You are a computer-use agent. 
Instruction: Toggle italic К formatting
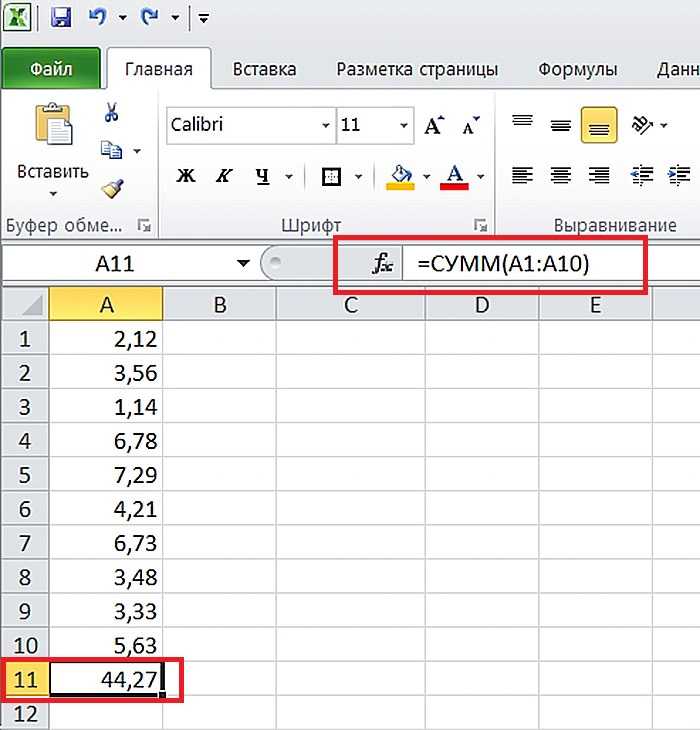223,176
